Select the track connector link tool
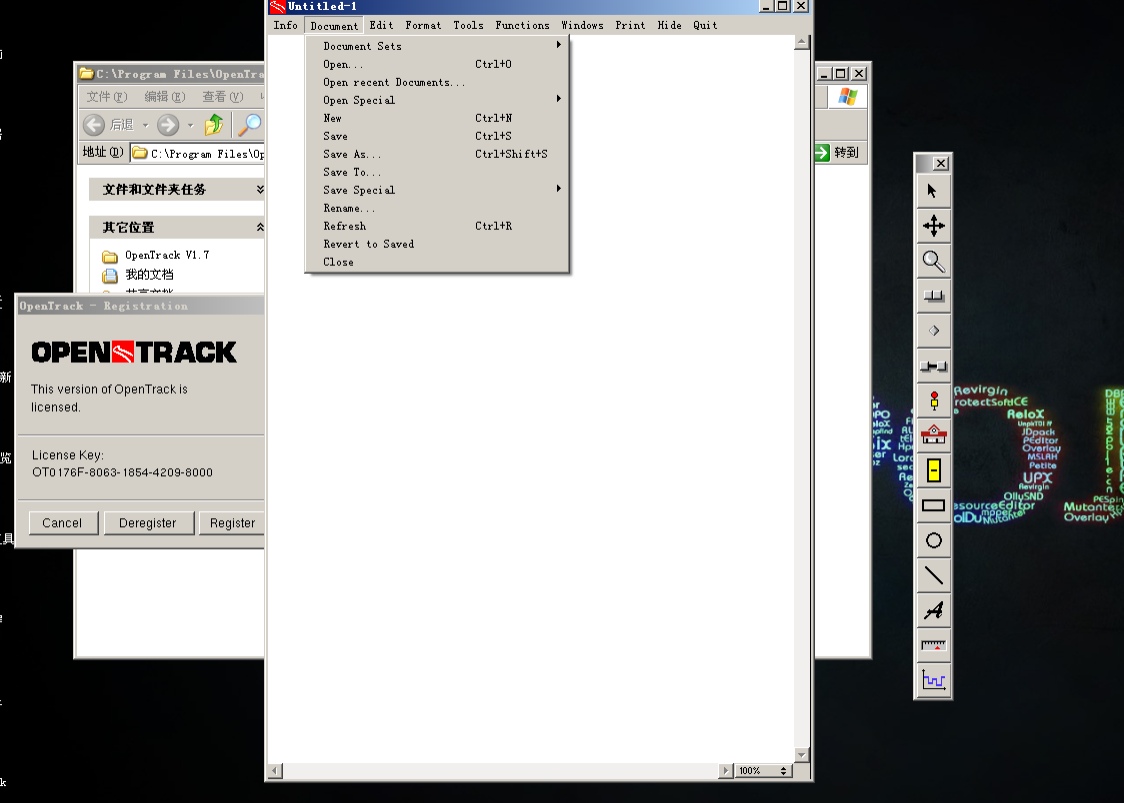 pos(933,366)
